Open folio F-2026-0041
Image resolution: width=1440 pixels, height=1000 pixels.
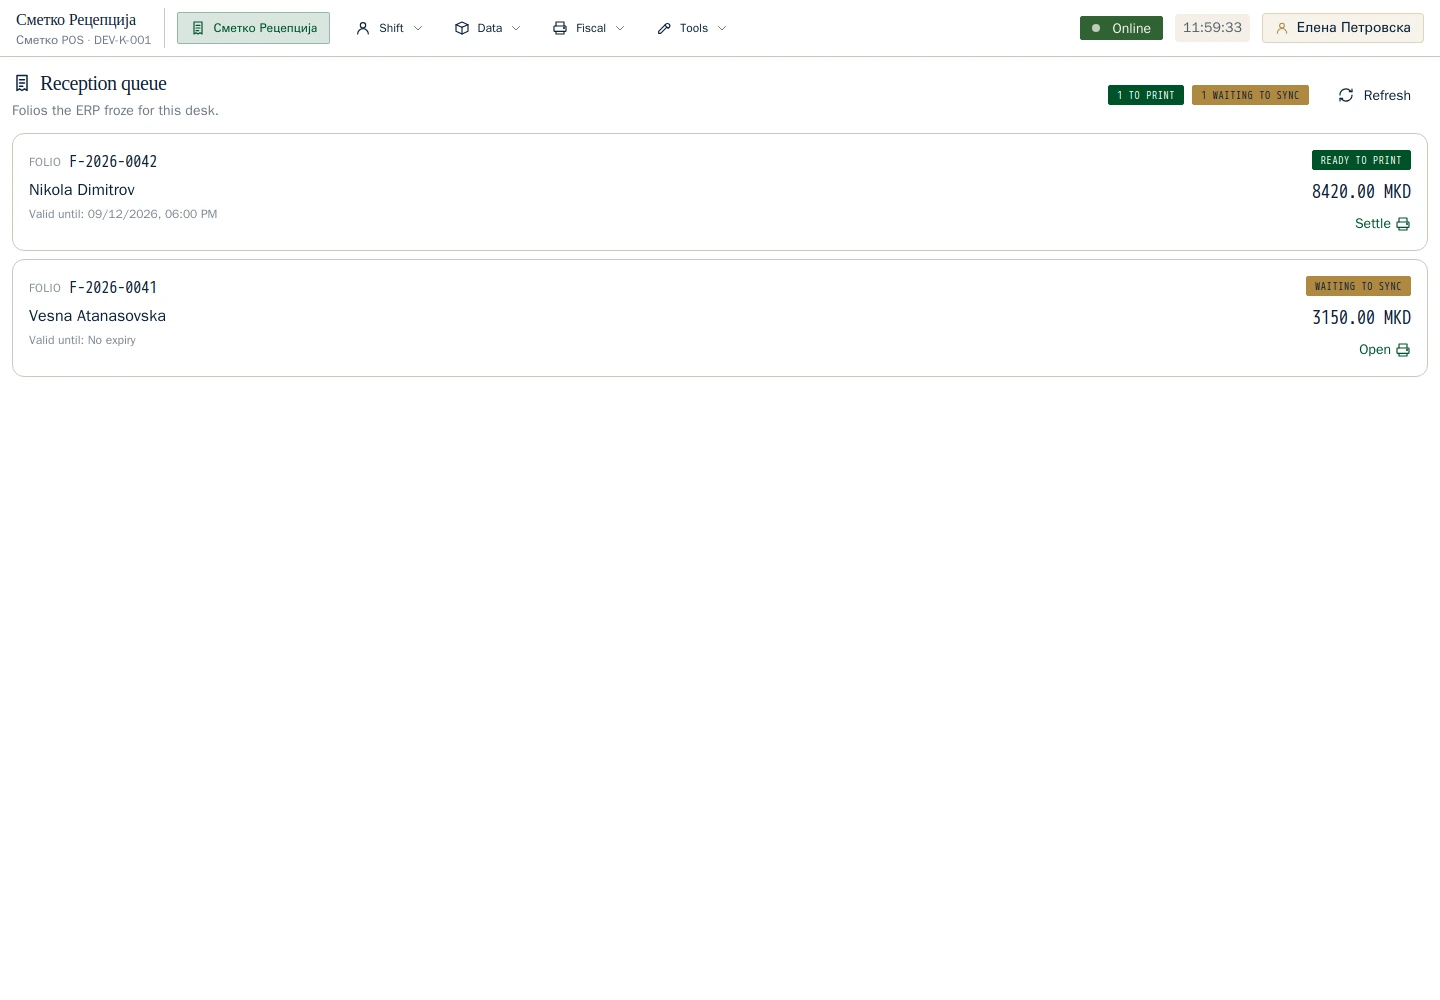pyautogui.click(x=1384, y=350)
